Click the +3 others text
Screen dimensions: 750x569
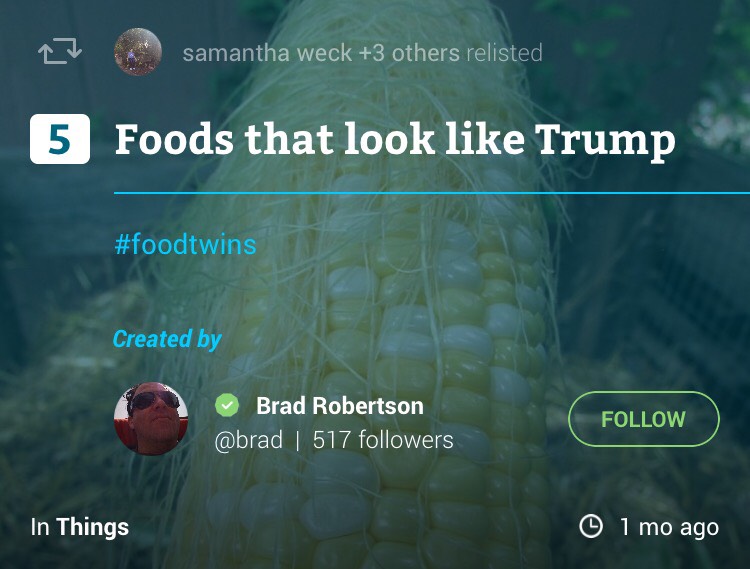point(409,53)
